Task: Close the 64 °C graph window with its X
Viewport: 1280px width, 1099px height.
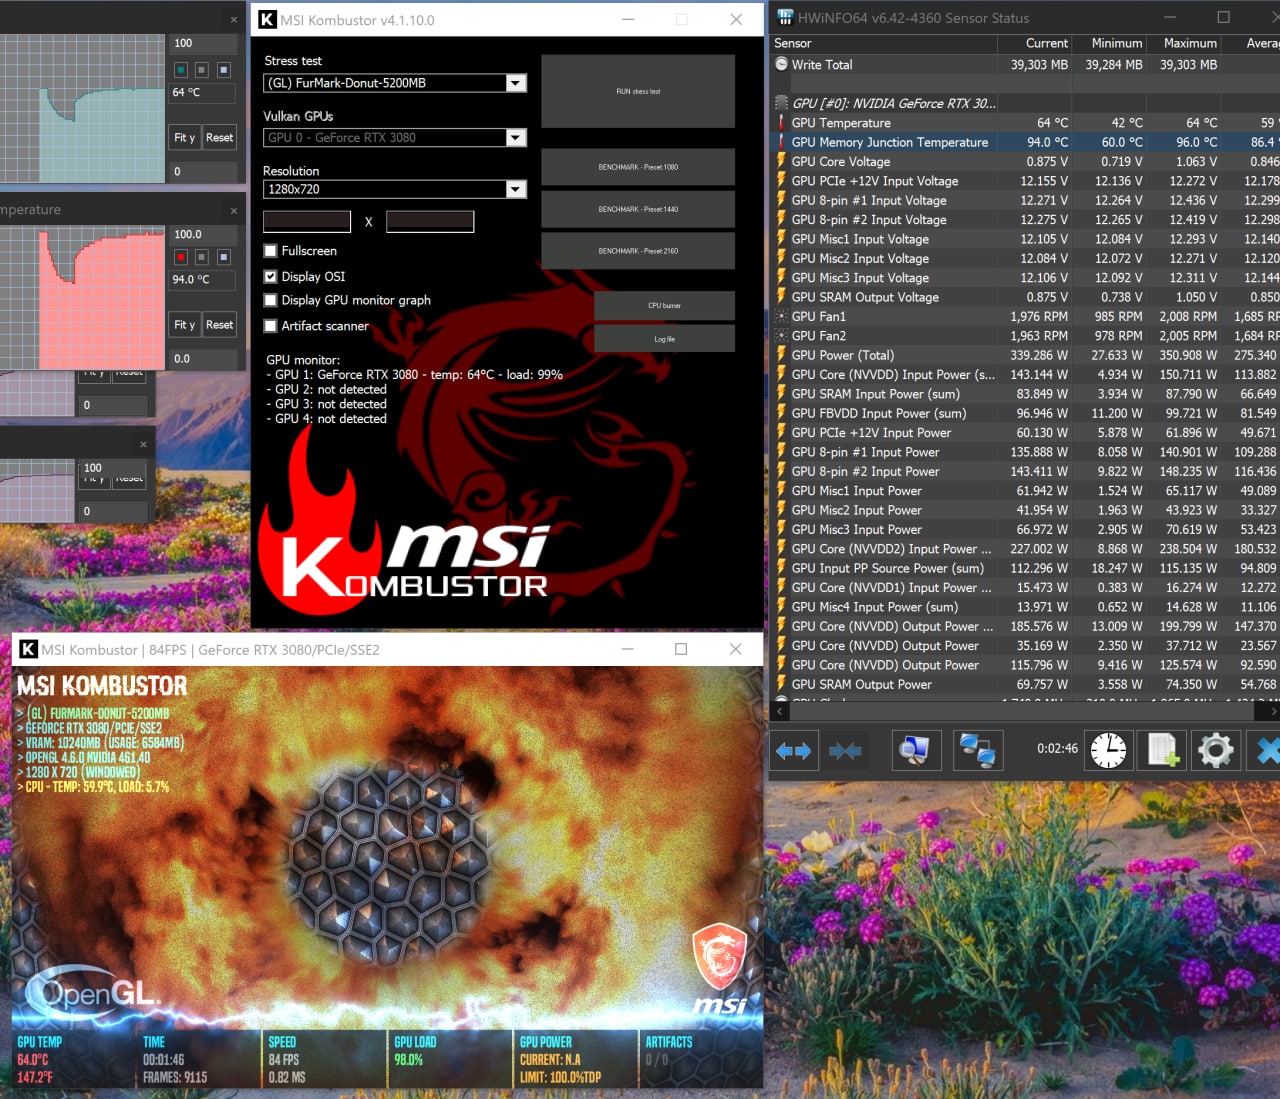Action: pos(234,19)
